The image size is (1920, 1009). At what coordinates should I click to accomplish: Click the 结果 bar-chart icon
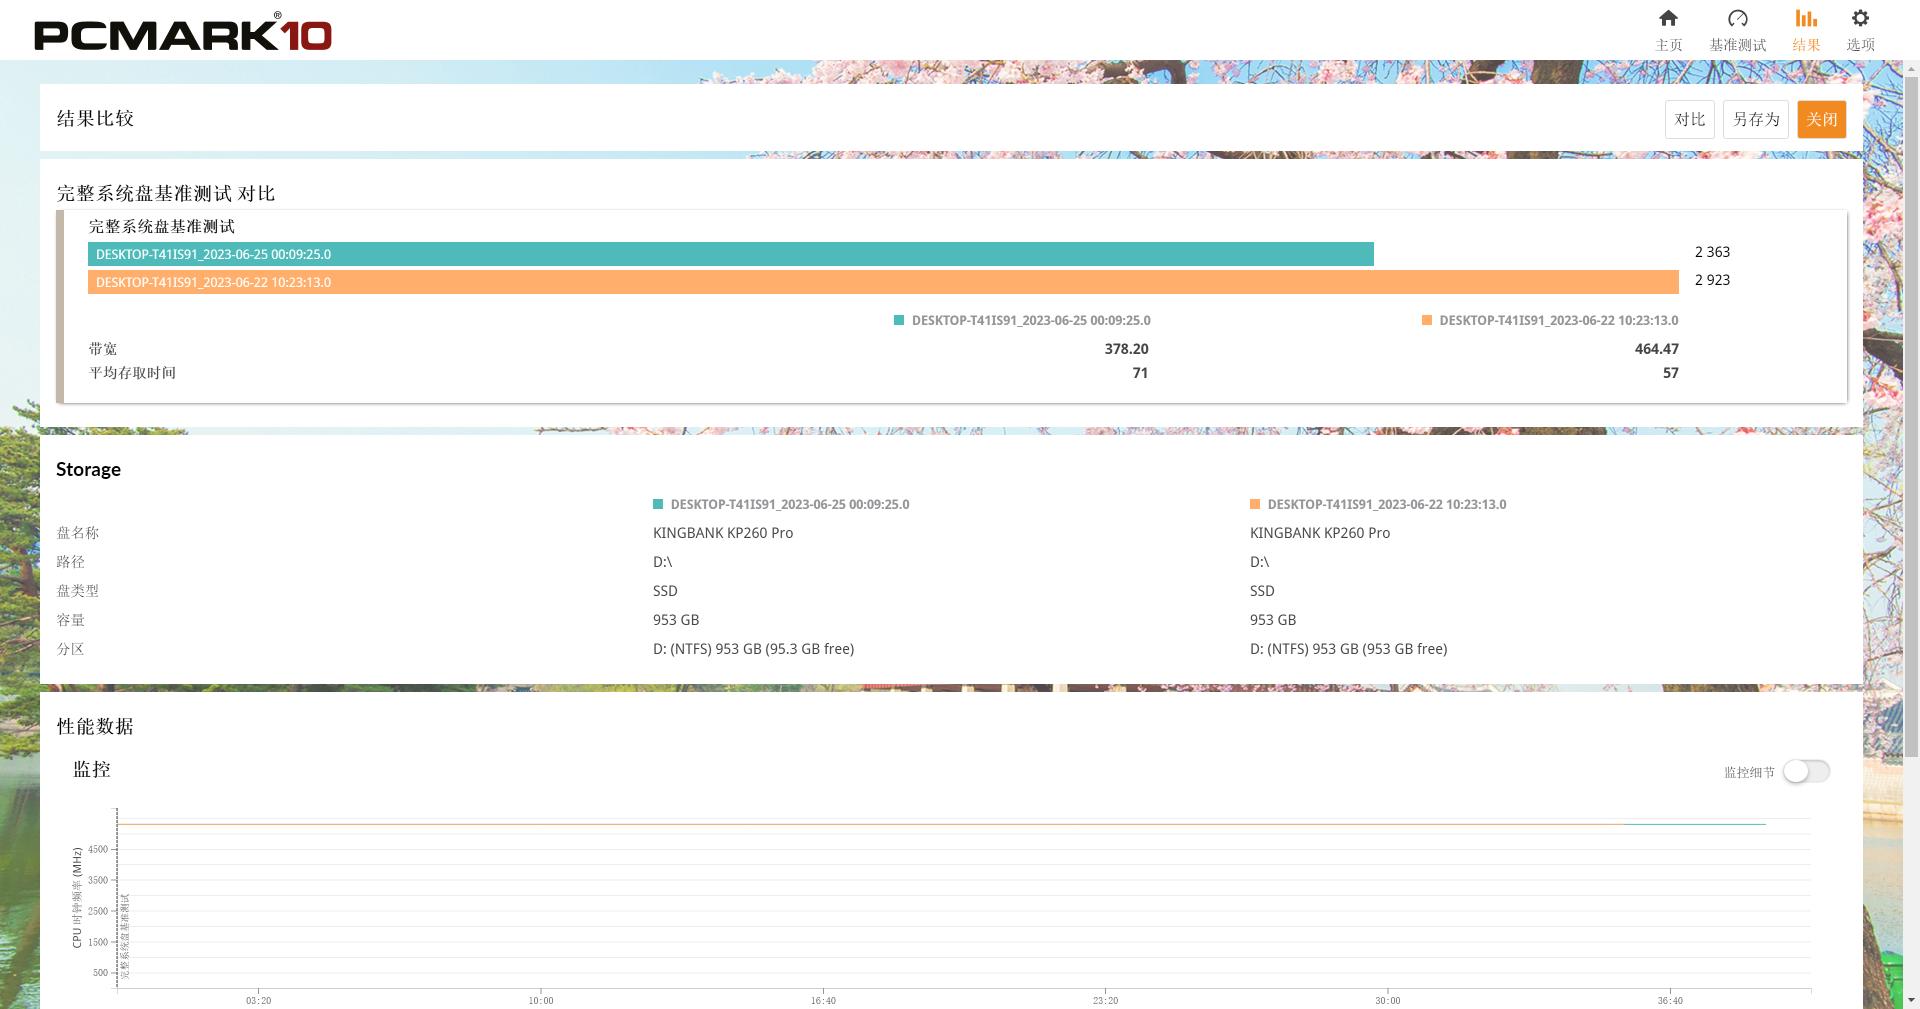click(1806, 18)
